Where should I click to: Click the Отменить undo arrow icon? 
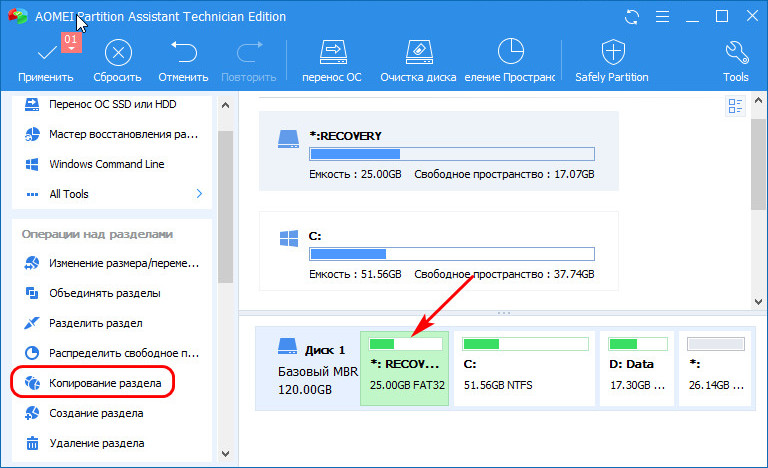point(184,52)
